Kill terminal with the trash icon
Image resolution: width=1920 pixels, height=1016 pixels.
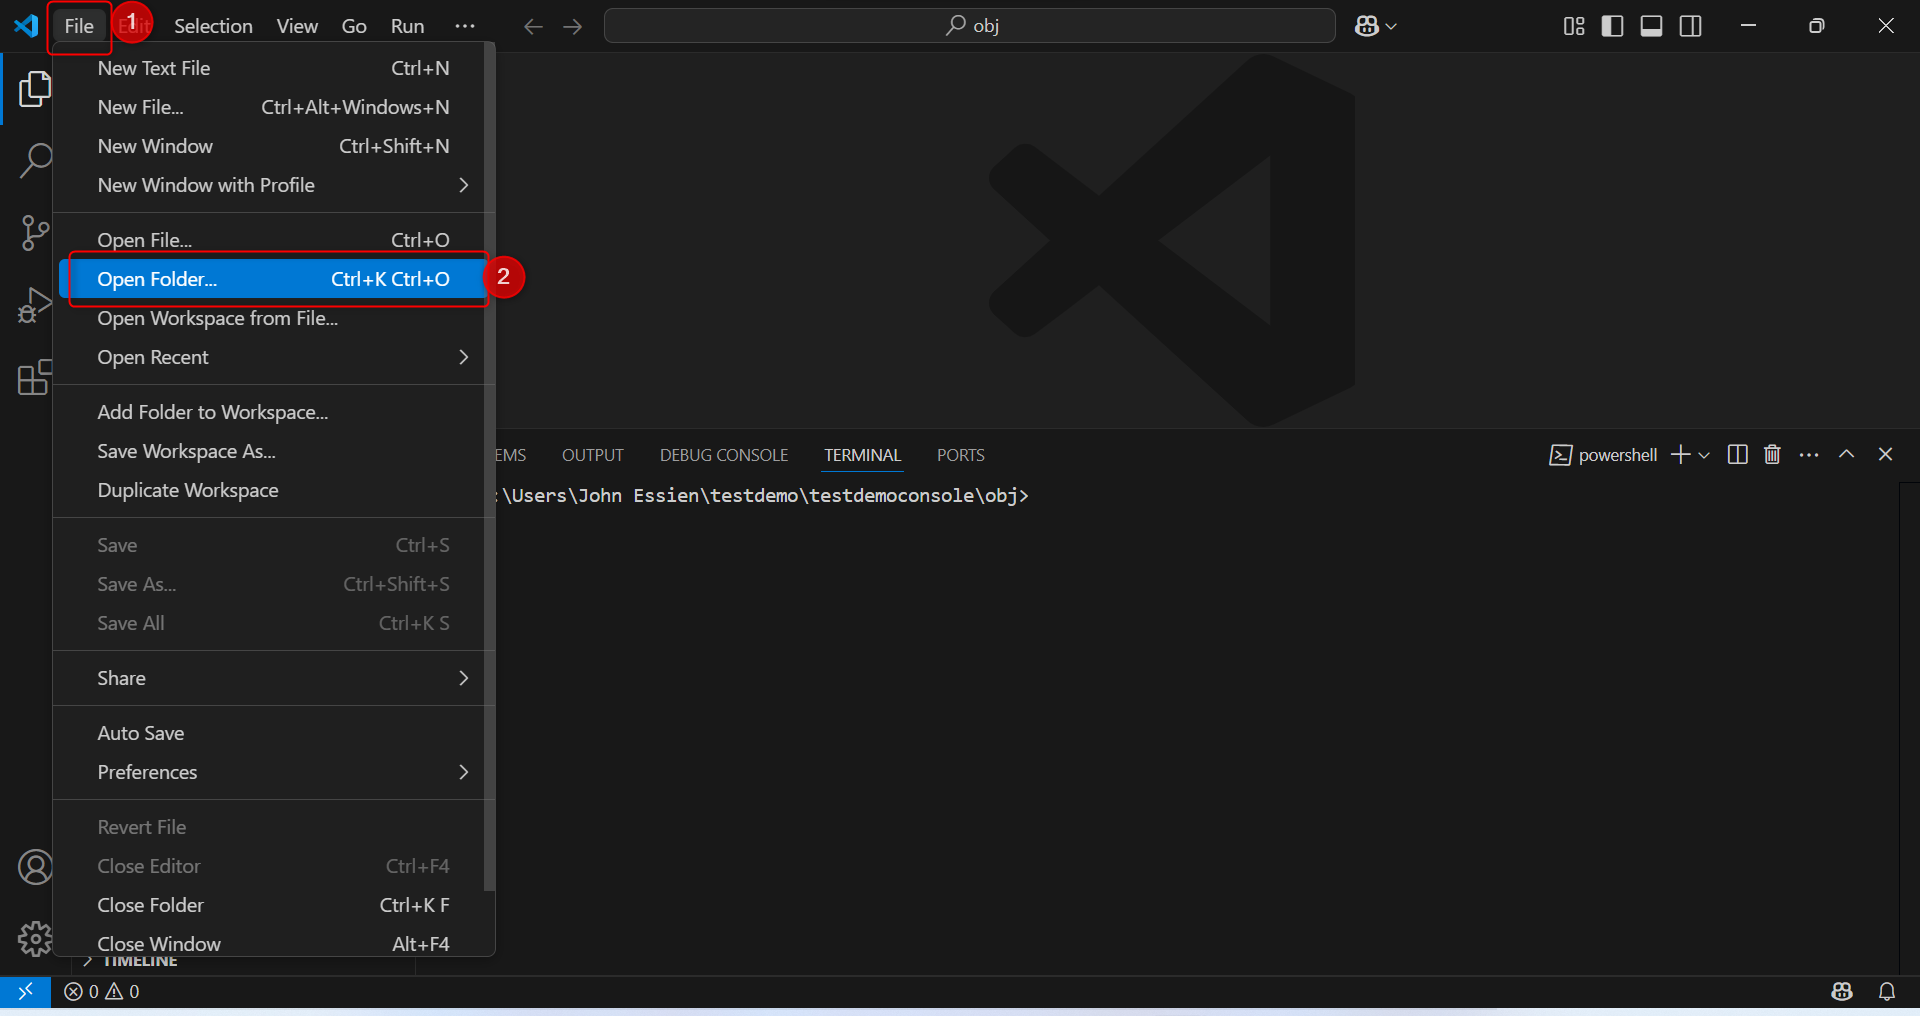(1772, 455)
